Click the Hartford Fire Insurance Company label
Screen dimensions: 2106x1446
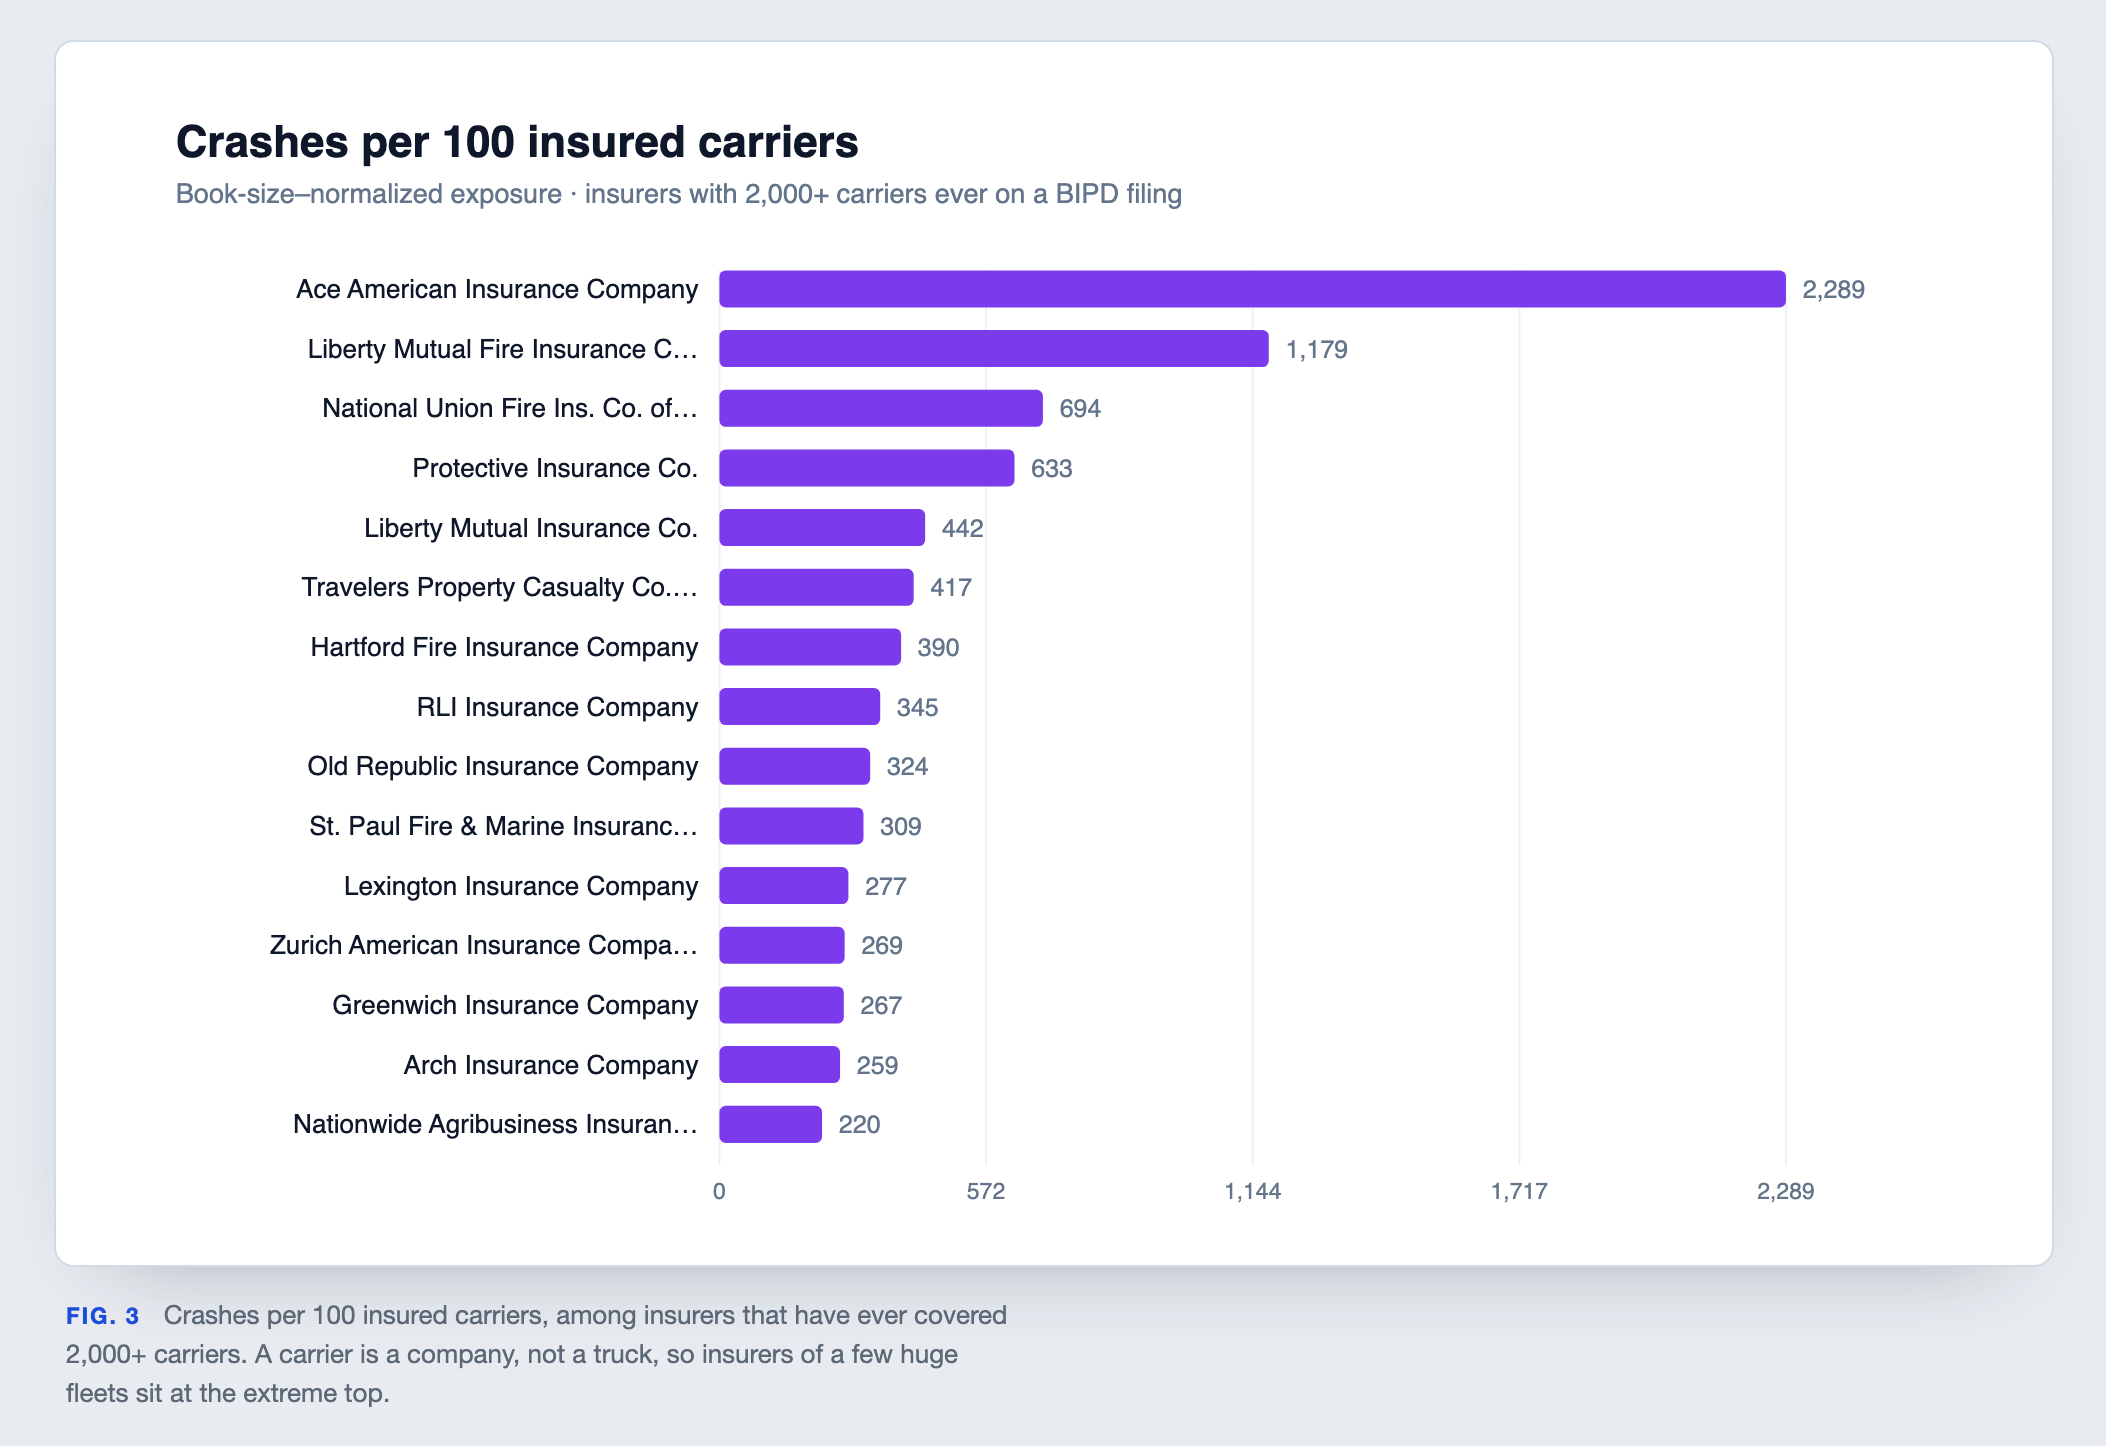pos(504,647)
